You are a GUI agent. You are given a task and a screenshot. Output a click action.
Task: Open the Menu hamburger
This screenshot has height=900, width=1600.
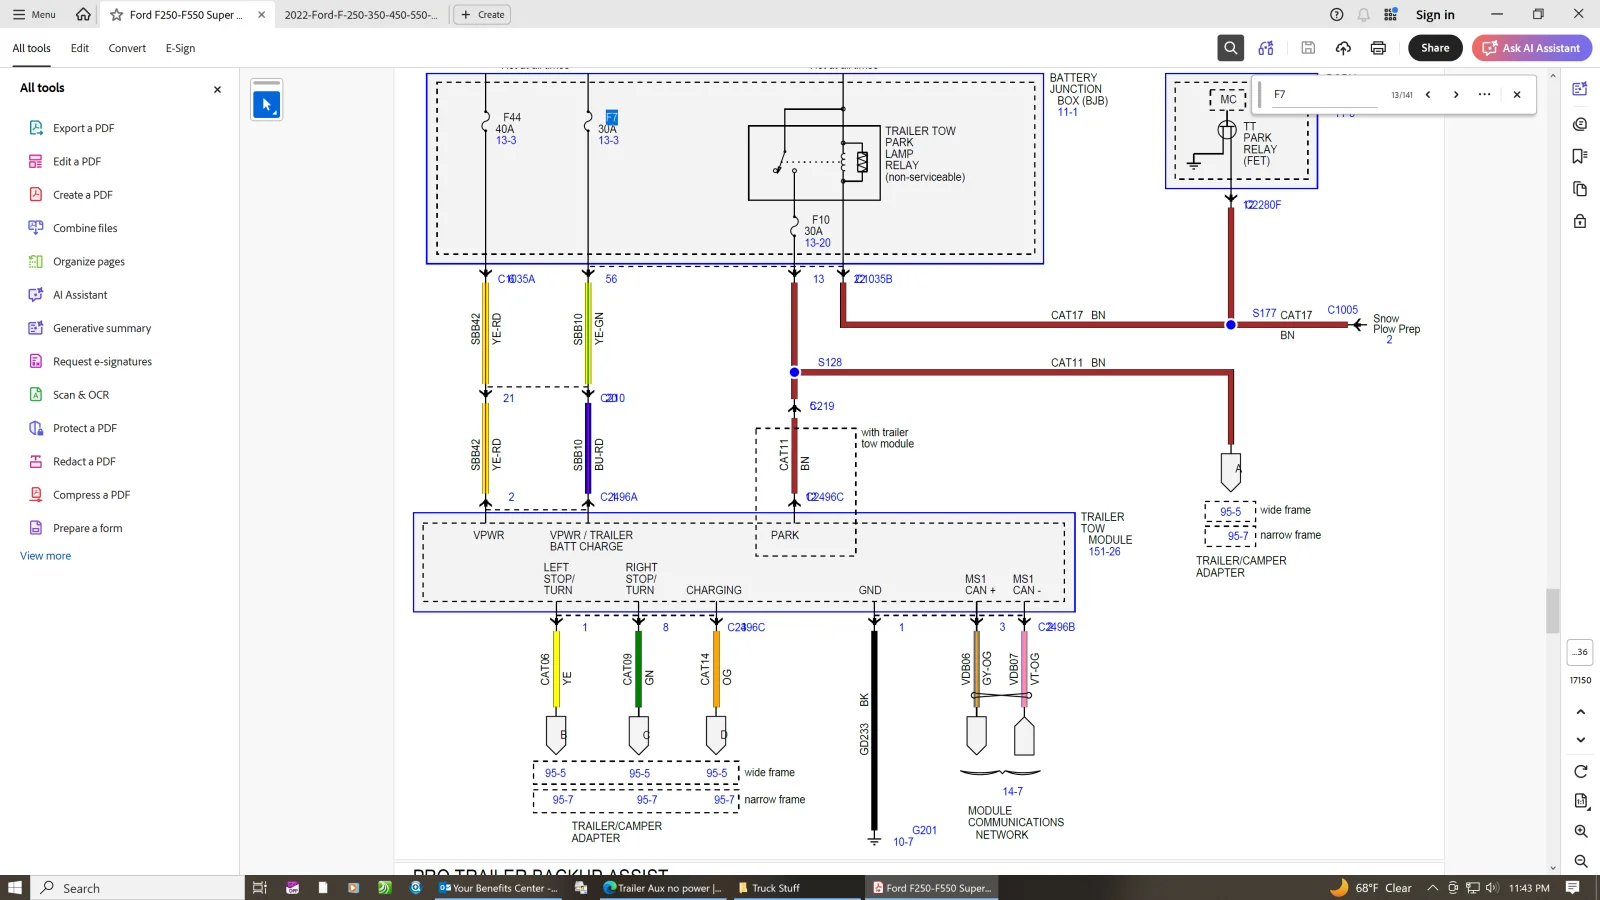point(34,14)
